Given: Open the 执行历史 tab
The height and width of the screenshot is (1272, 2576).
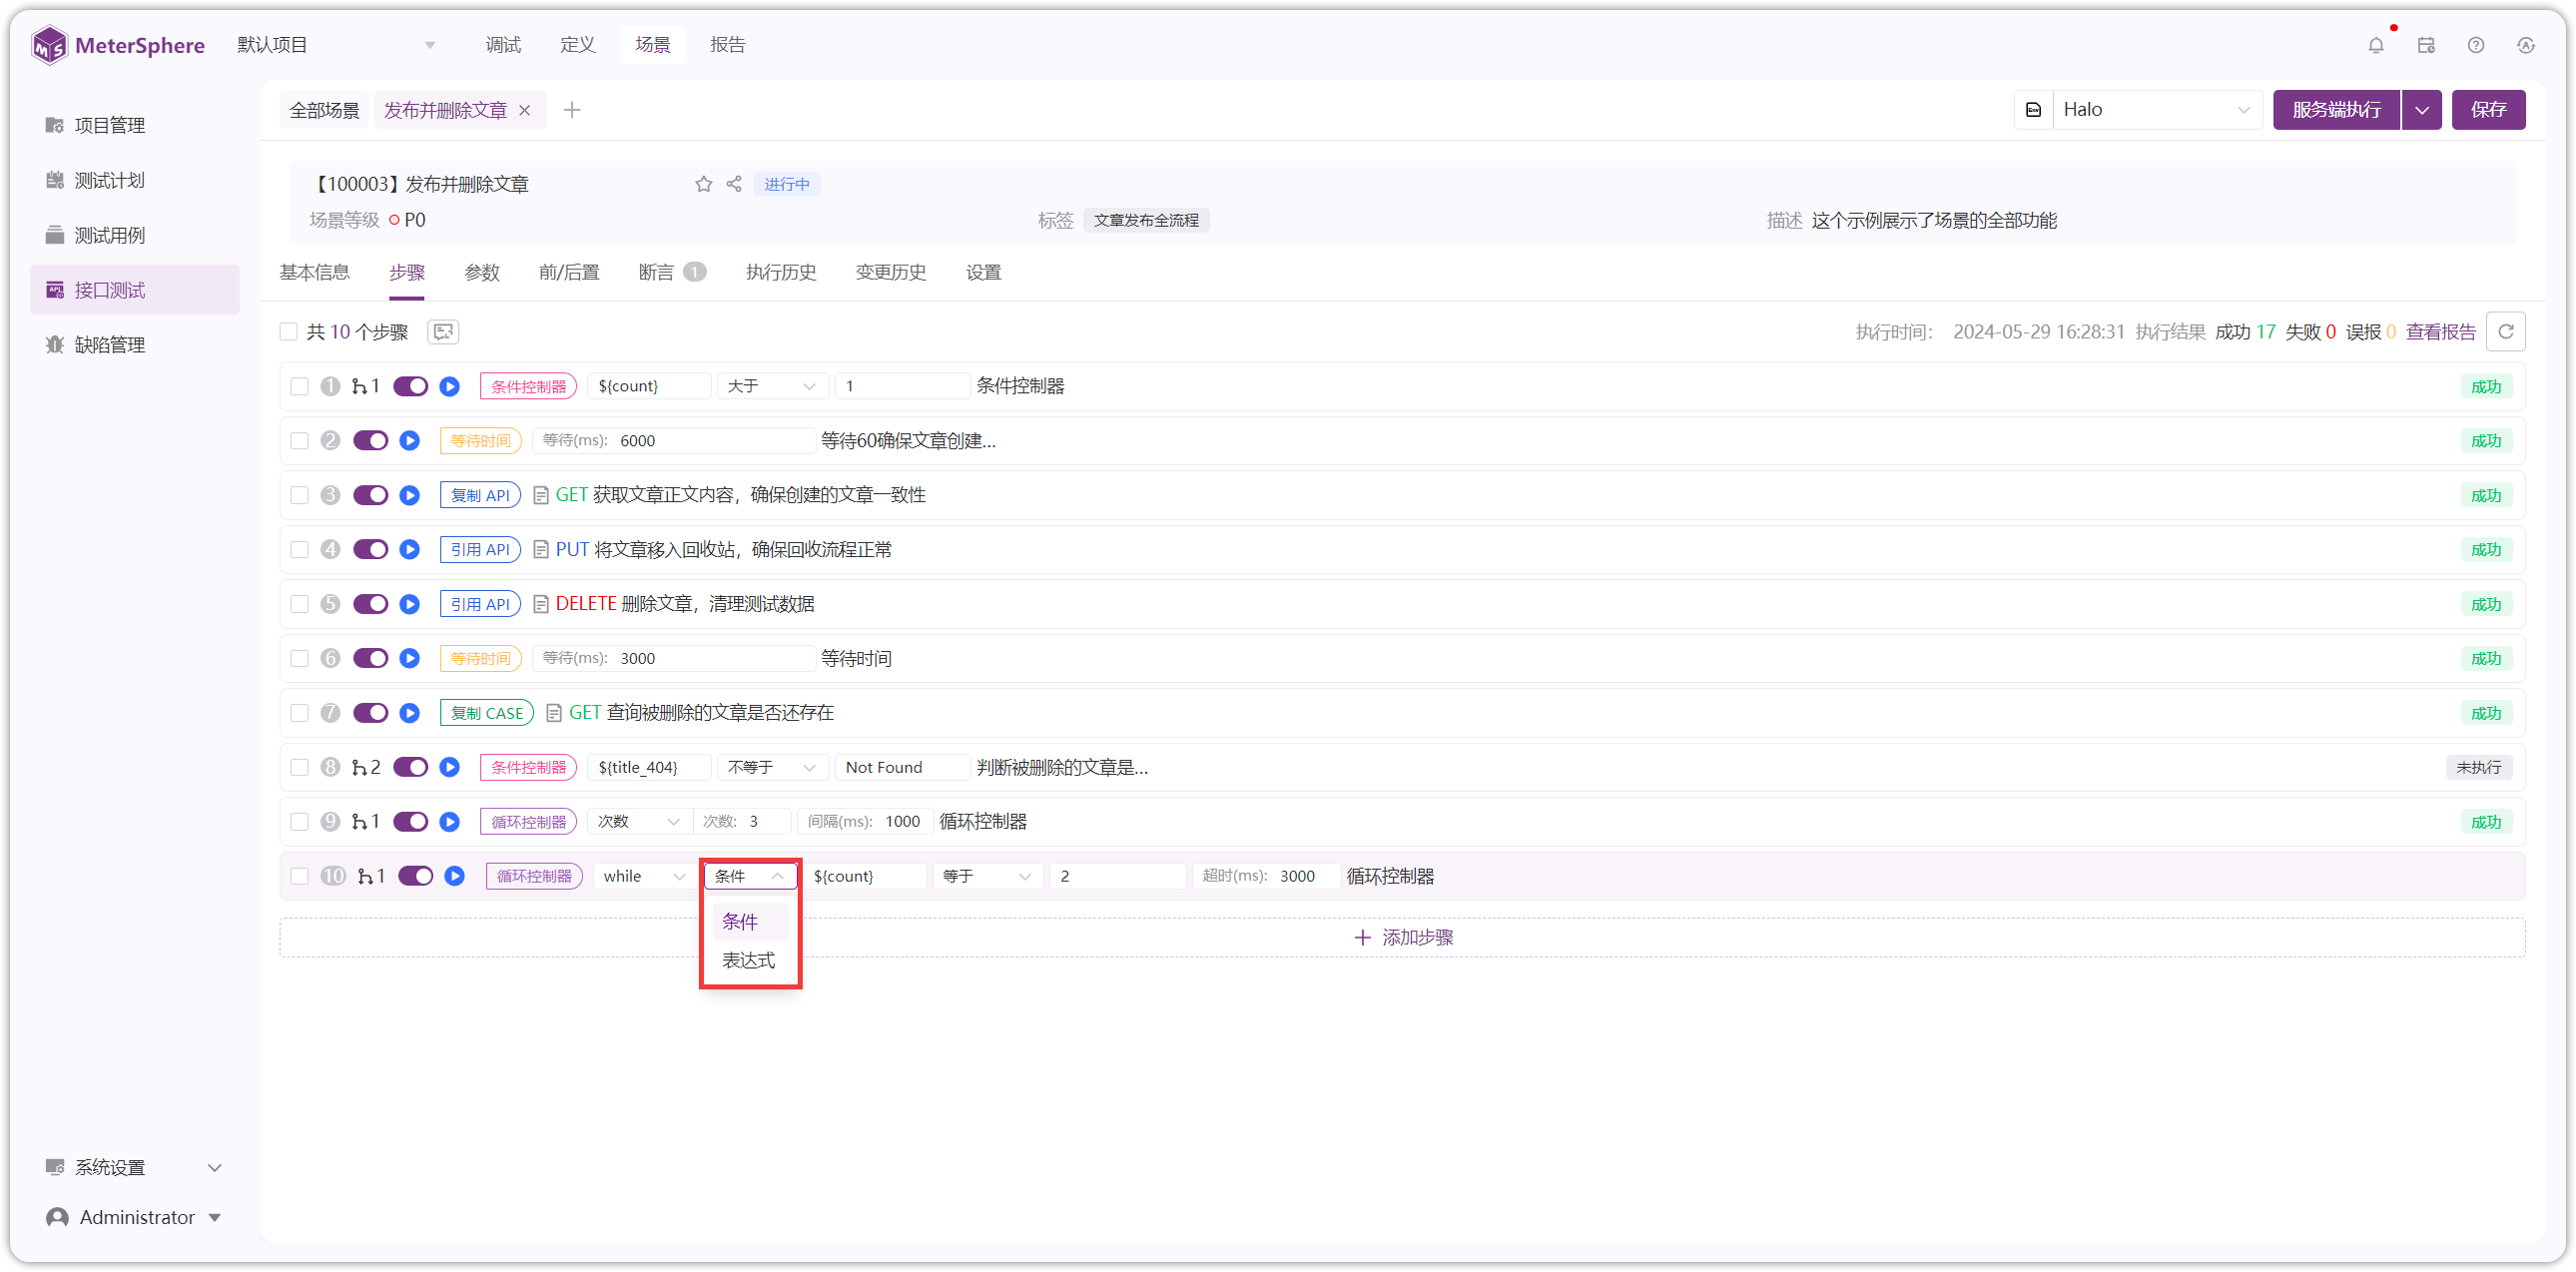Looking at the screenshot, I should (781, 272).
